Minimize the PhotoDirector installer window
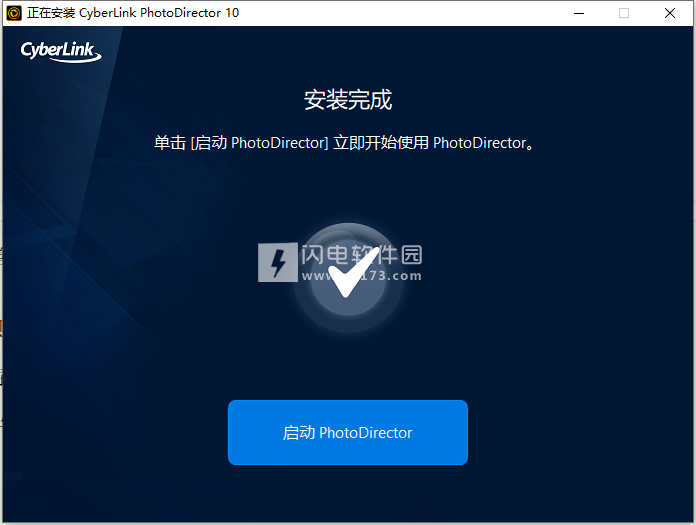Viewport: 696px width, 525px height. [579, 13]
